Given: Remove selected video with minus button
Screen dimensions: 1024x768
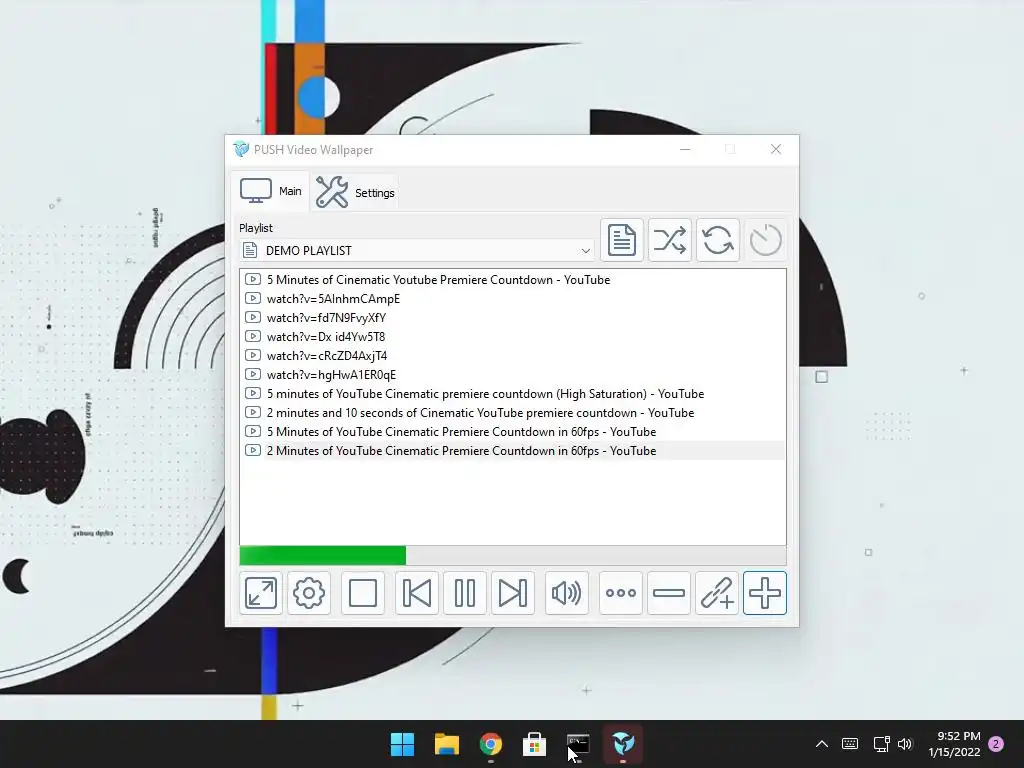Looking at the screenshot, I should point(669,593).
